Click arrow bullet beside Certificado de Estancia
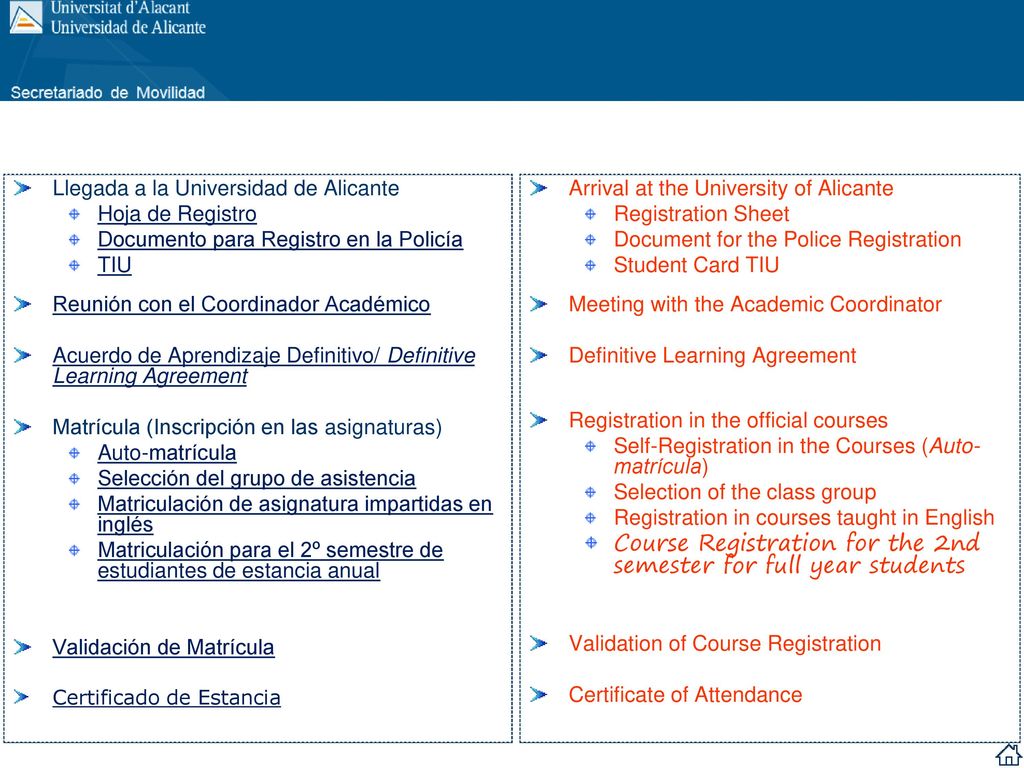1024x768 pixels. 22,697
